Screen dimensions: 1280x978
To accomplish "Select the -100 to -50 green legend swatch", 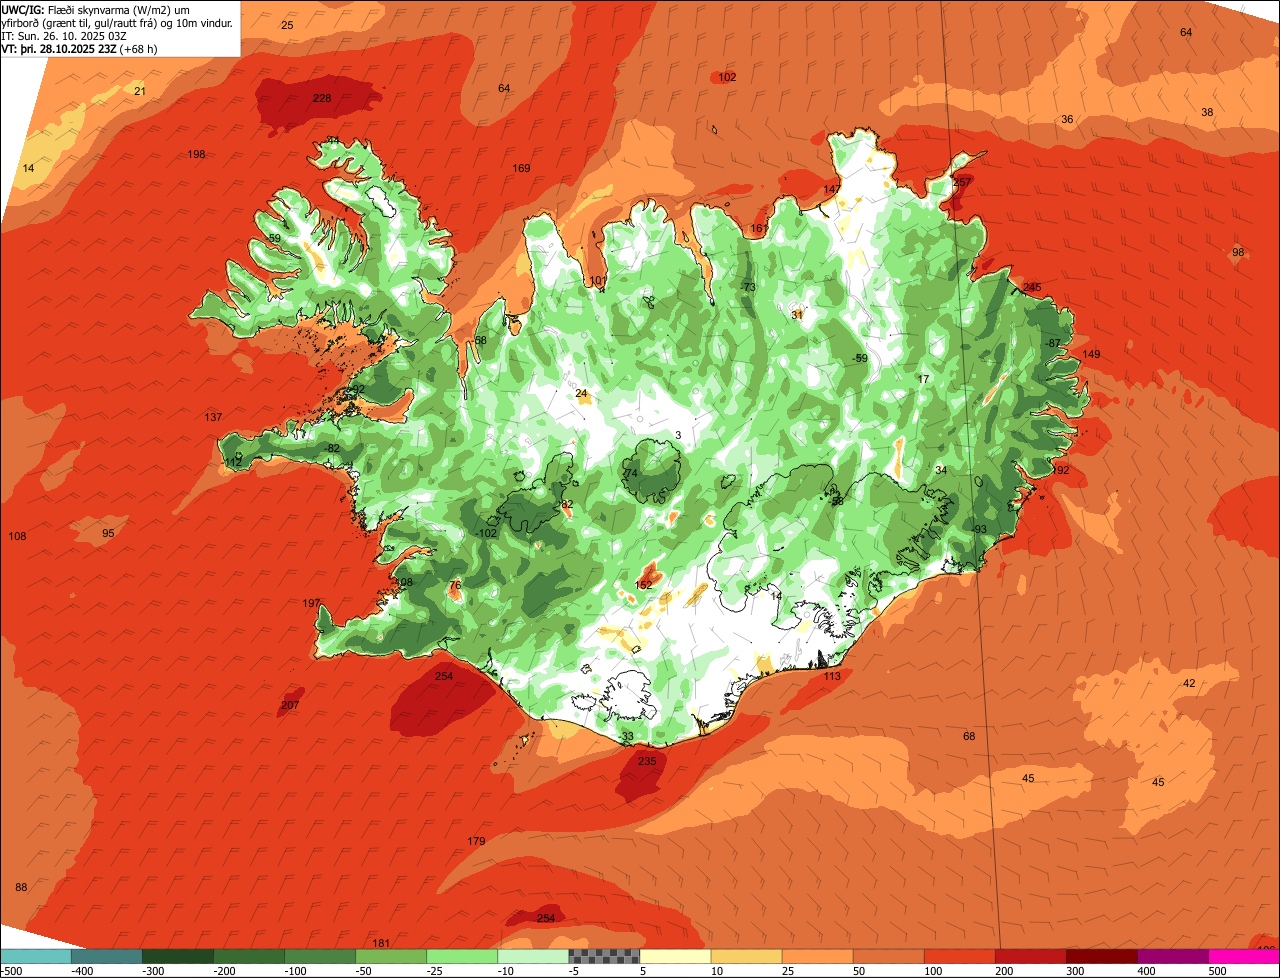I will tap(320, 955).
